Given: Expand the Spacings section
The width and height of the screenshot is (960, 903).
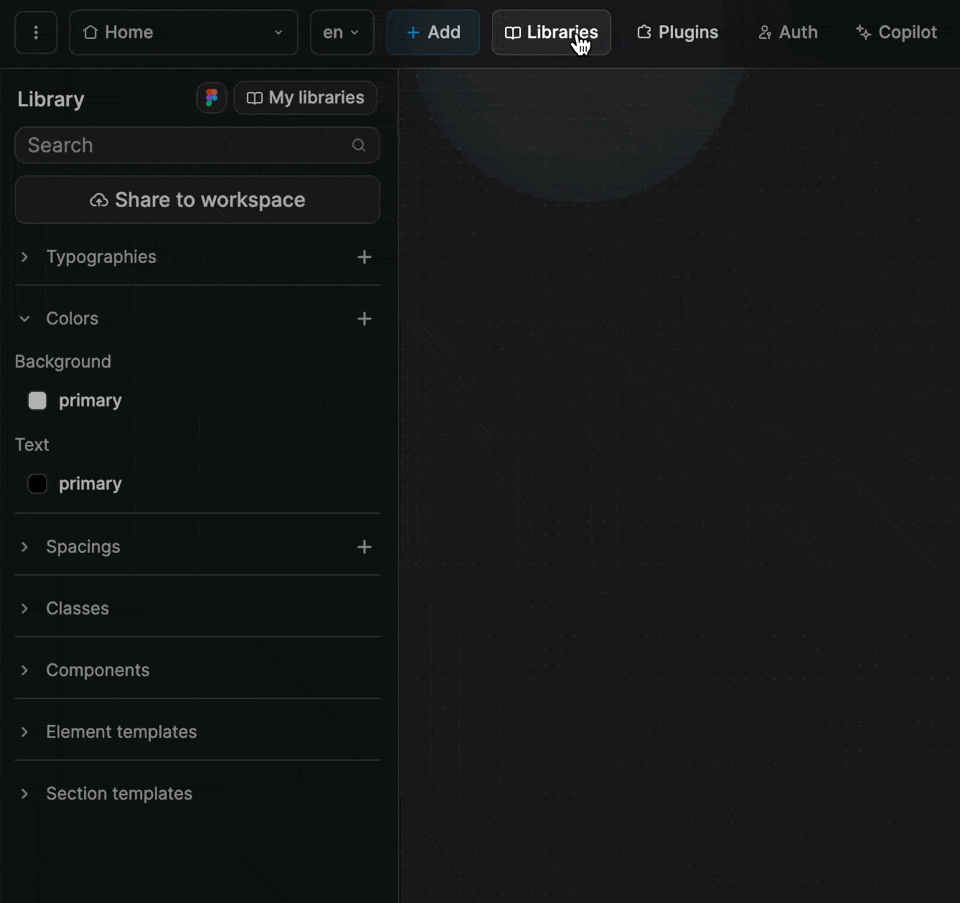Looking at the screenshot, I should point(23,546).
